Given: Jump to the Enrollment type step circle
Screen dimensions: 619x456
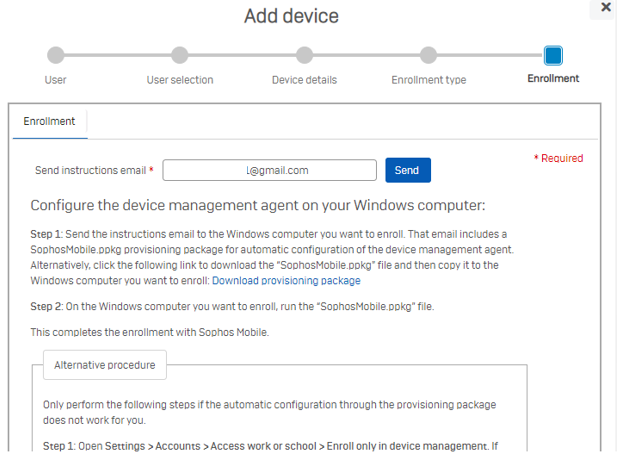Looking at the screenshot, I should click(428, 55).
